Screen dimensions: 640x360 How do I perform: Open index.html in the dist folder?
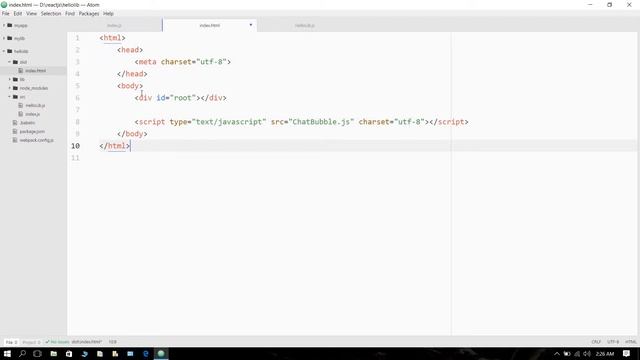point(36,71)
